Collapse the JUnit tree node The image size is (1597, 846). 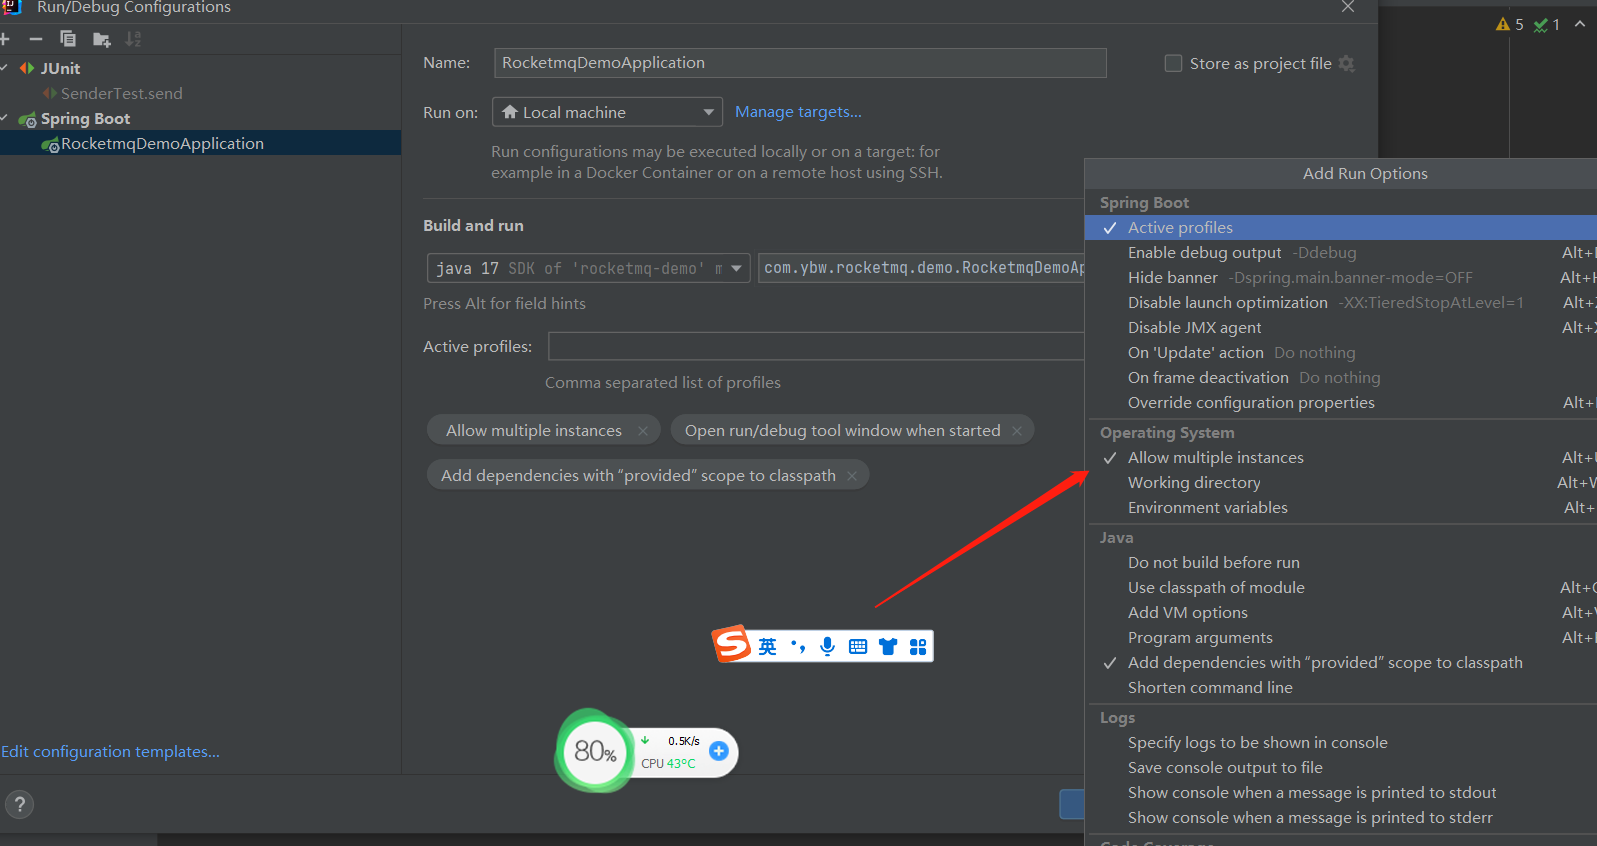pyautogui.click(x=4, y=68)
